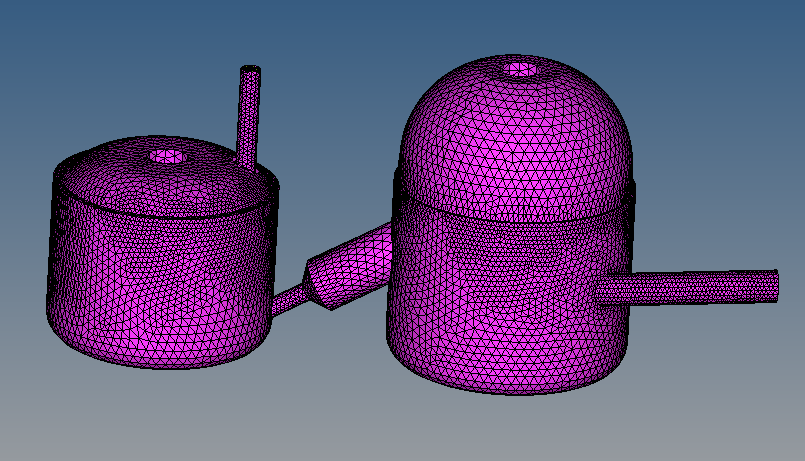The height and width of the screenshot is (461, 805).
Task: Select the dome of the right tank
Action: (x=515, y=140)
